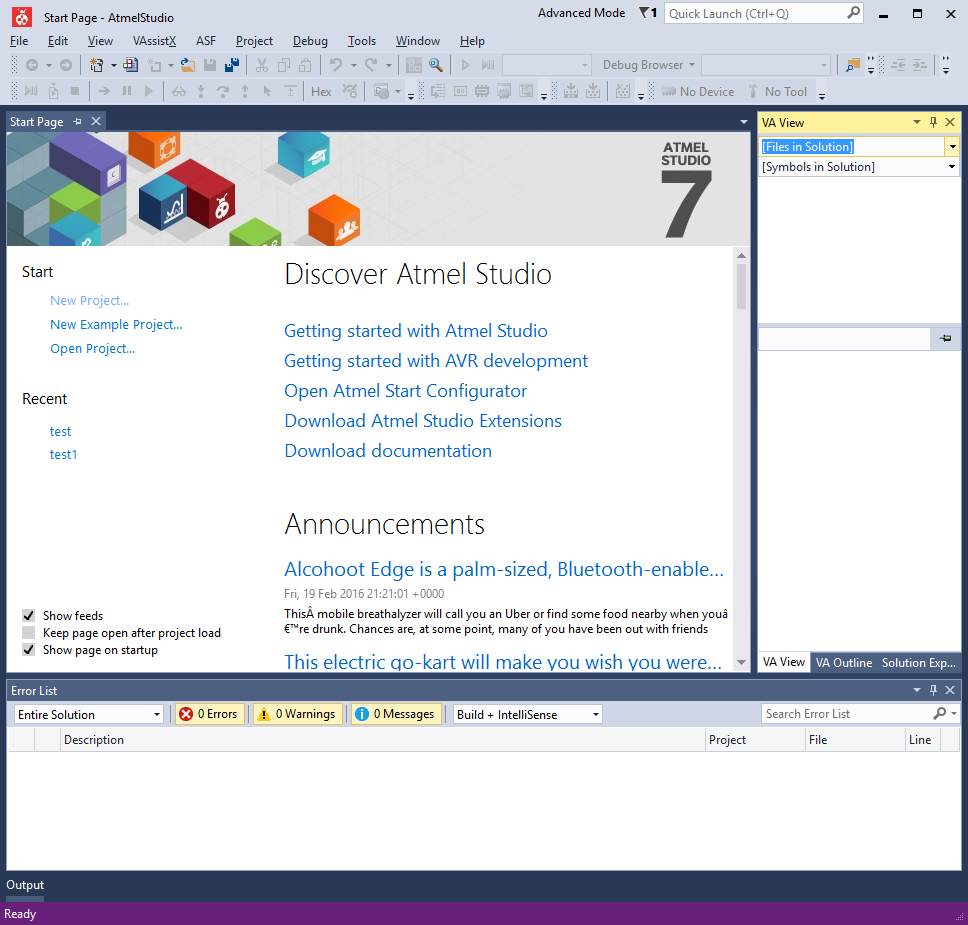Click the Download Atmel Studio Extensions link
Screen dimensions: 968x925
coord(422,421)
